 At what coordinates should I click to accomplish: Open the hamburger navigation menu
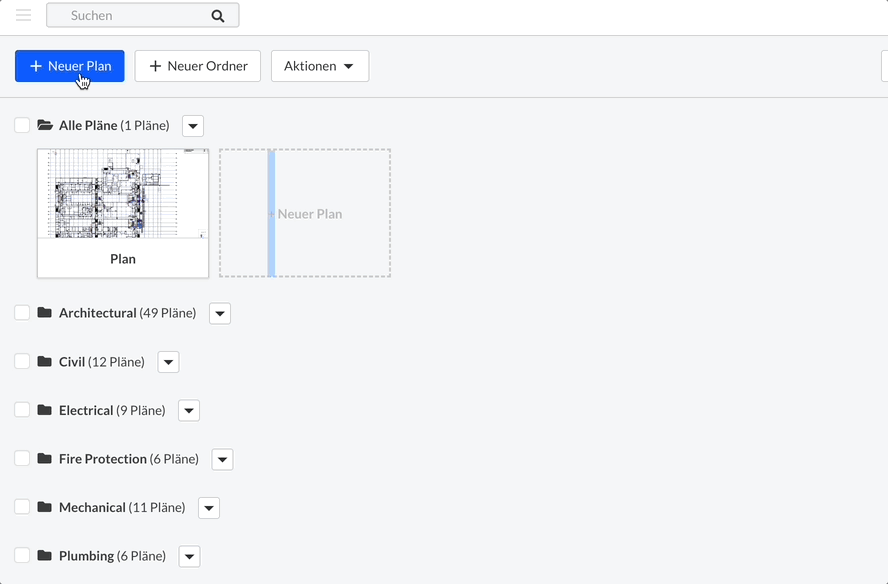[x=23, y=15]
